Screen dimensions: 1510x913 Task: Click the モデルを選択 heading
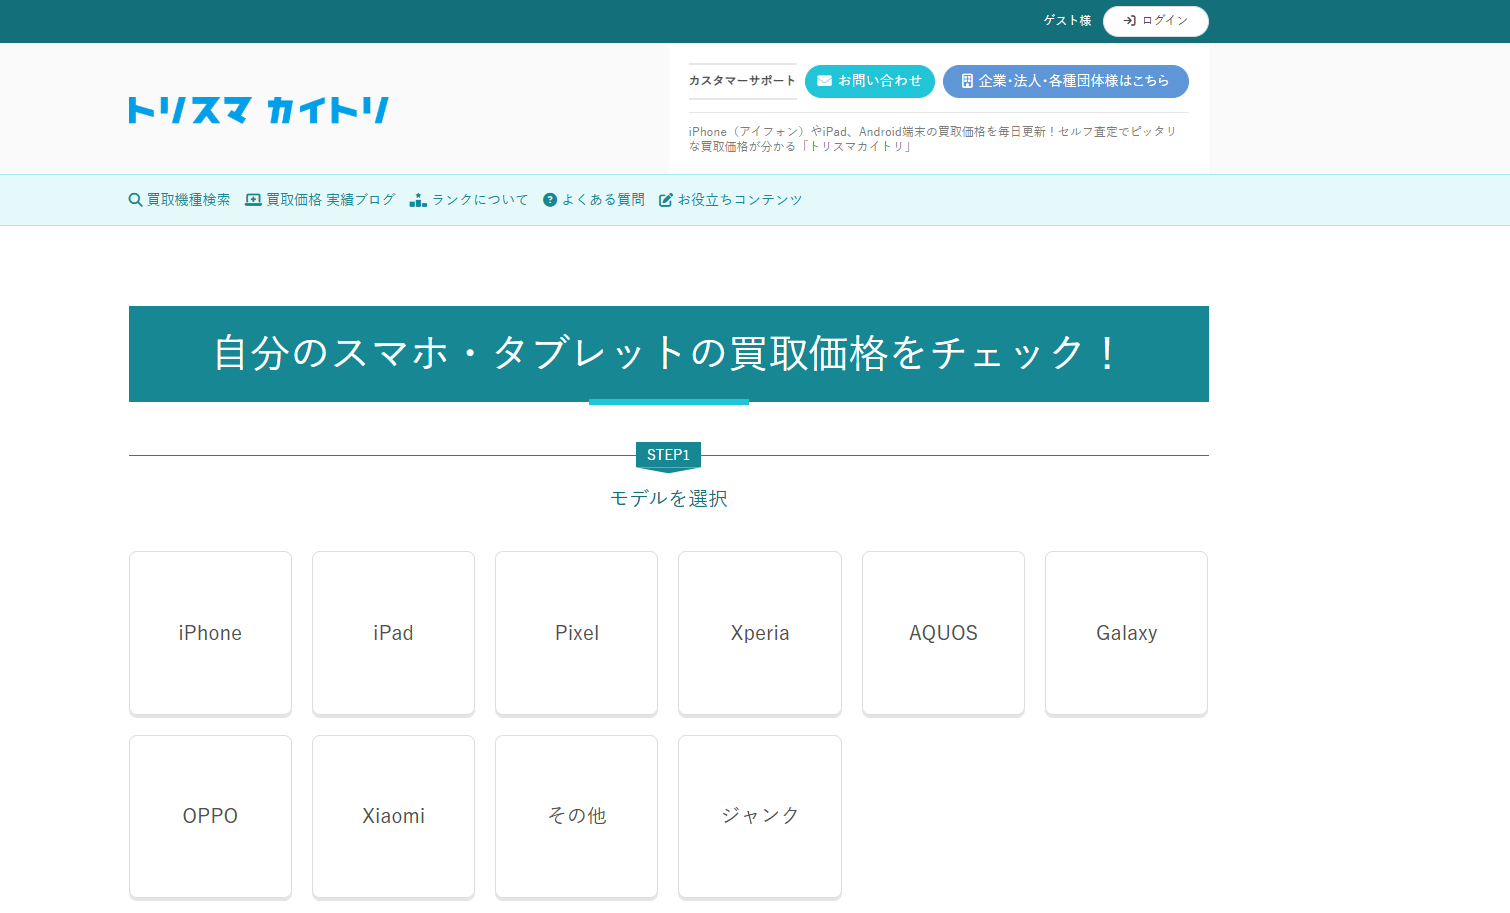(669, 498)
